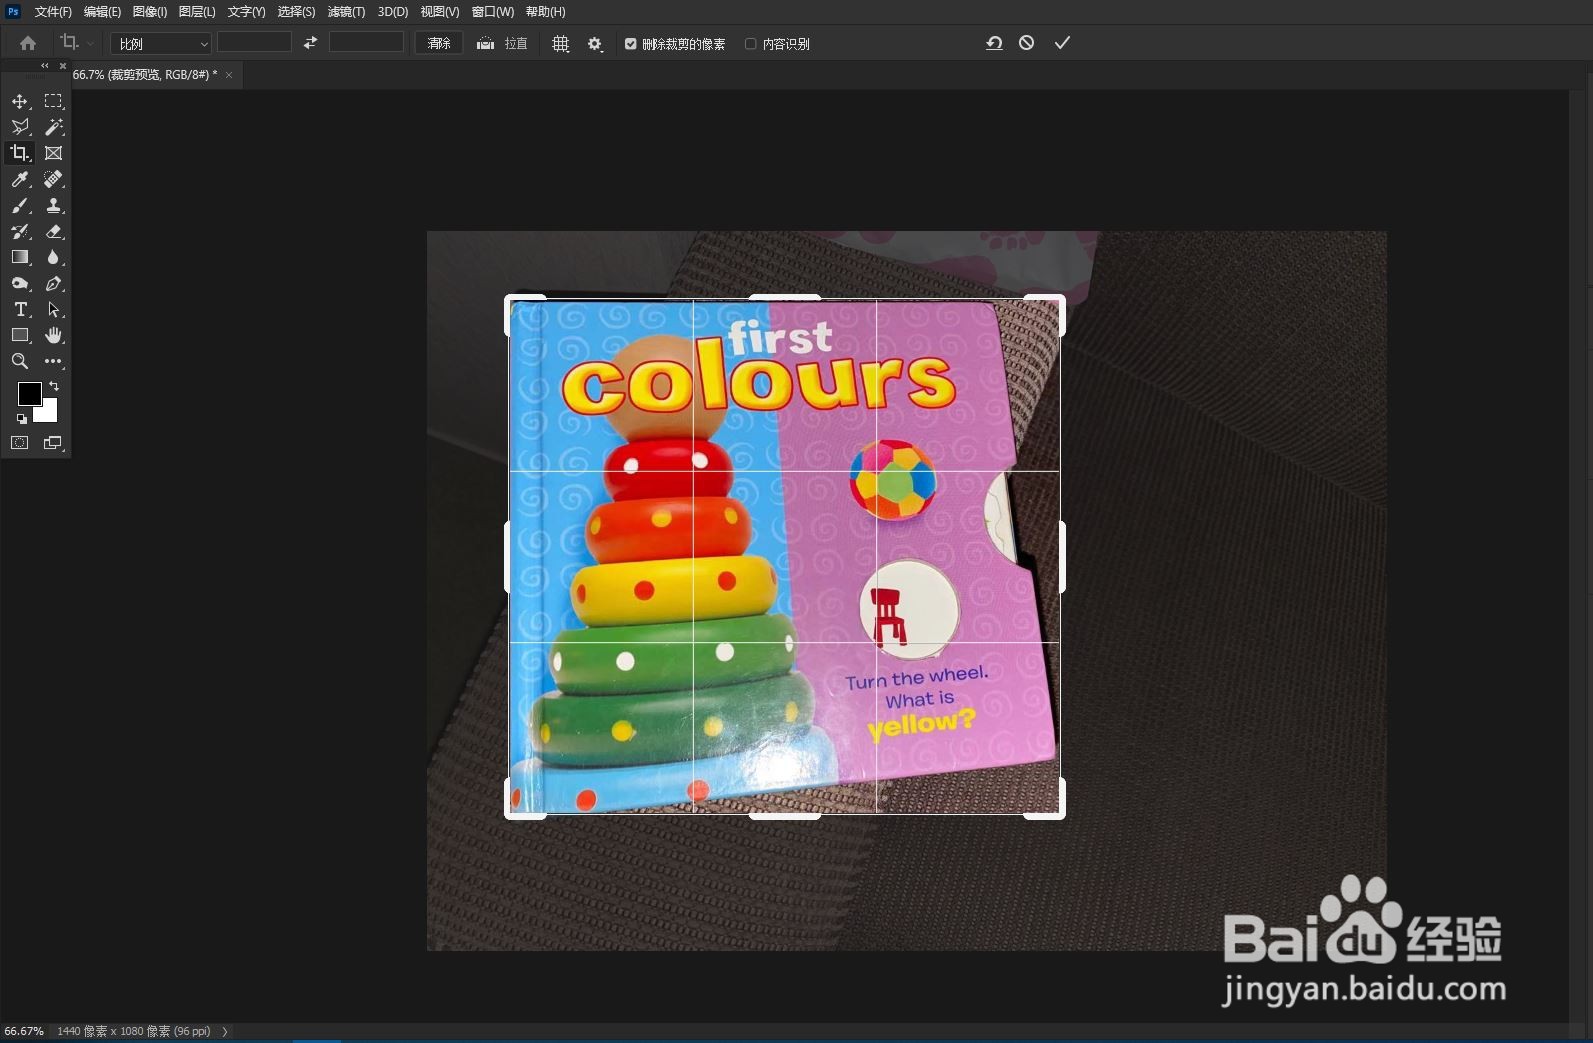Open the 文件(F) menu
Viewport: 1593px width, 1043px height.
(x=53, y=12)
